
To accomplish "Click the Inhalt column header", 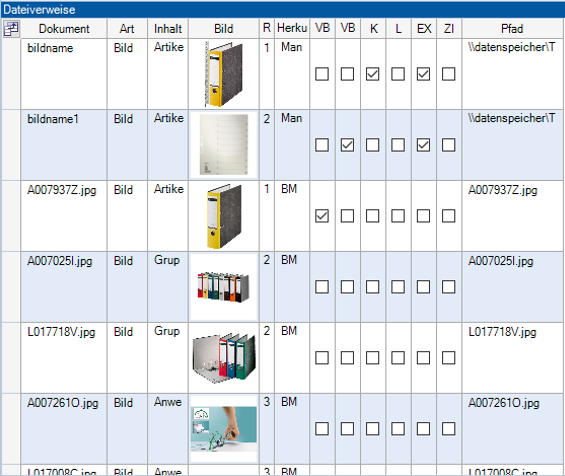I will (x=168, y=28).
